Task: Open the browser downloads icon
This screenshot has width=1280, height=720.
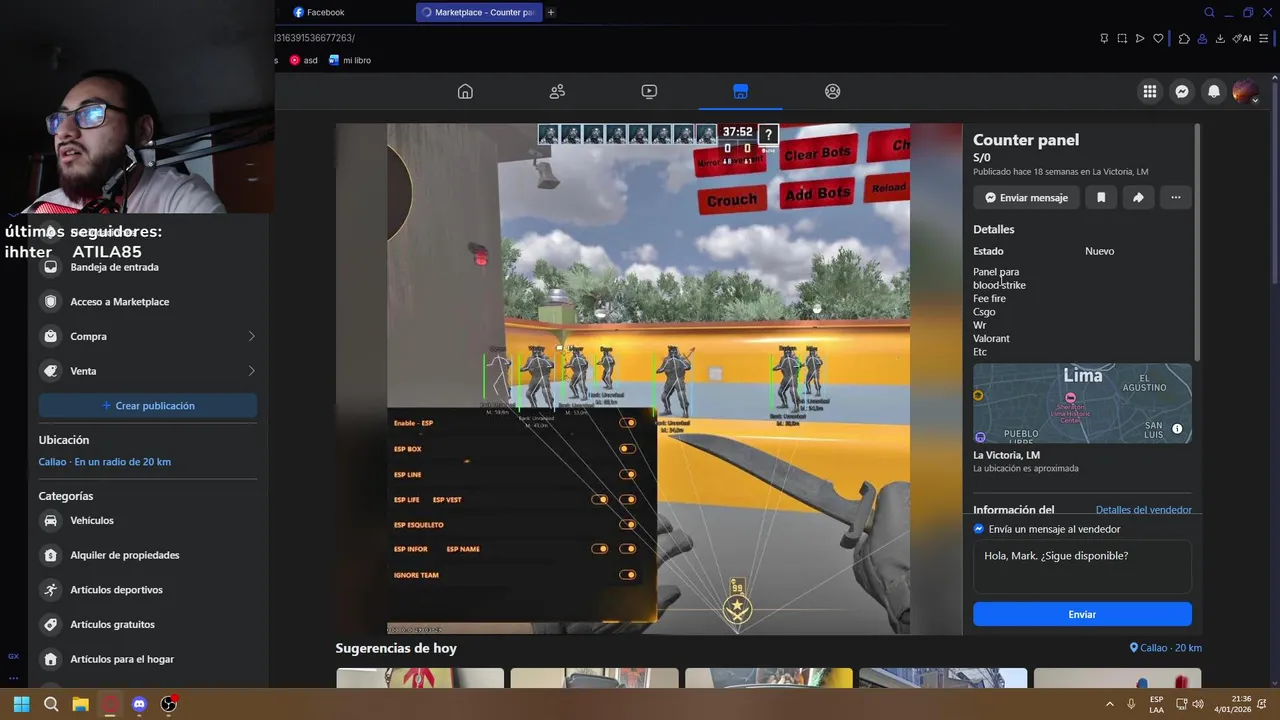Action: pos(1220,38)
